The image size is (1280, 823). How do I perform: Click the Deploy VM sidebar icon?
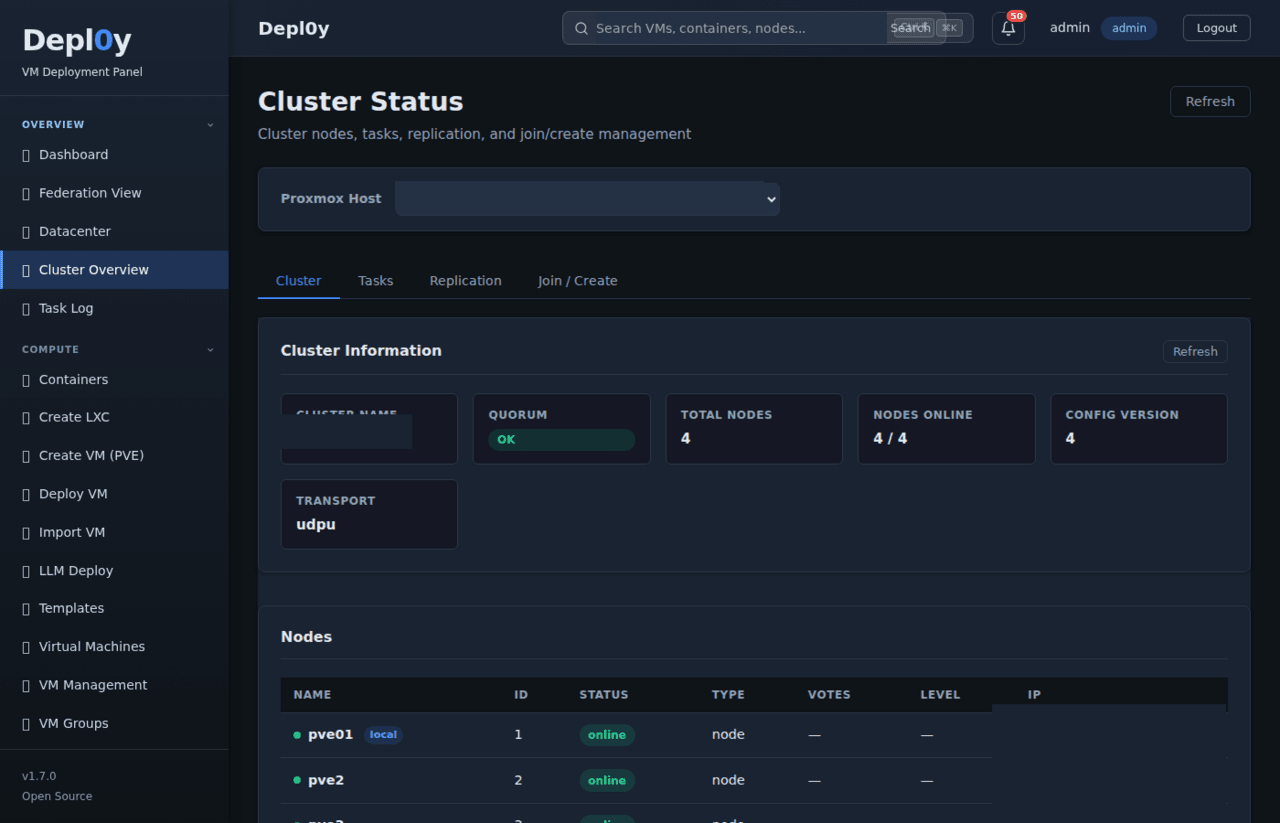(x=26, y=495)
